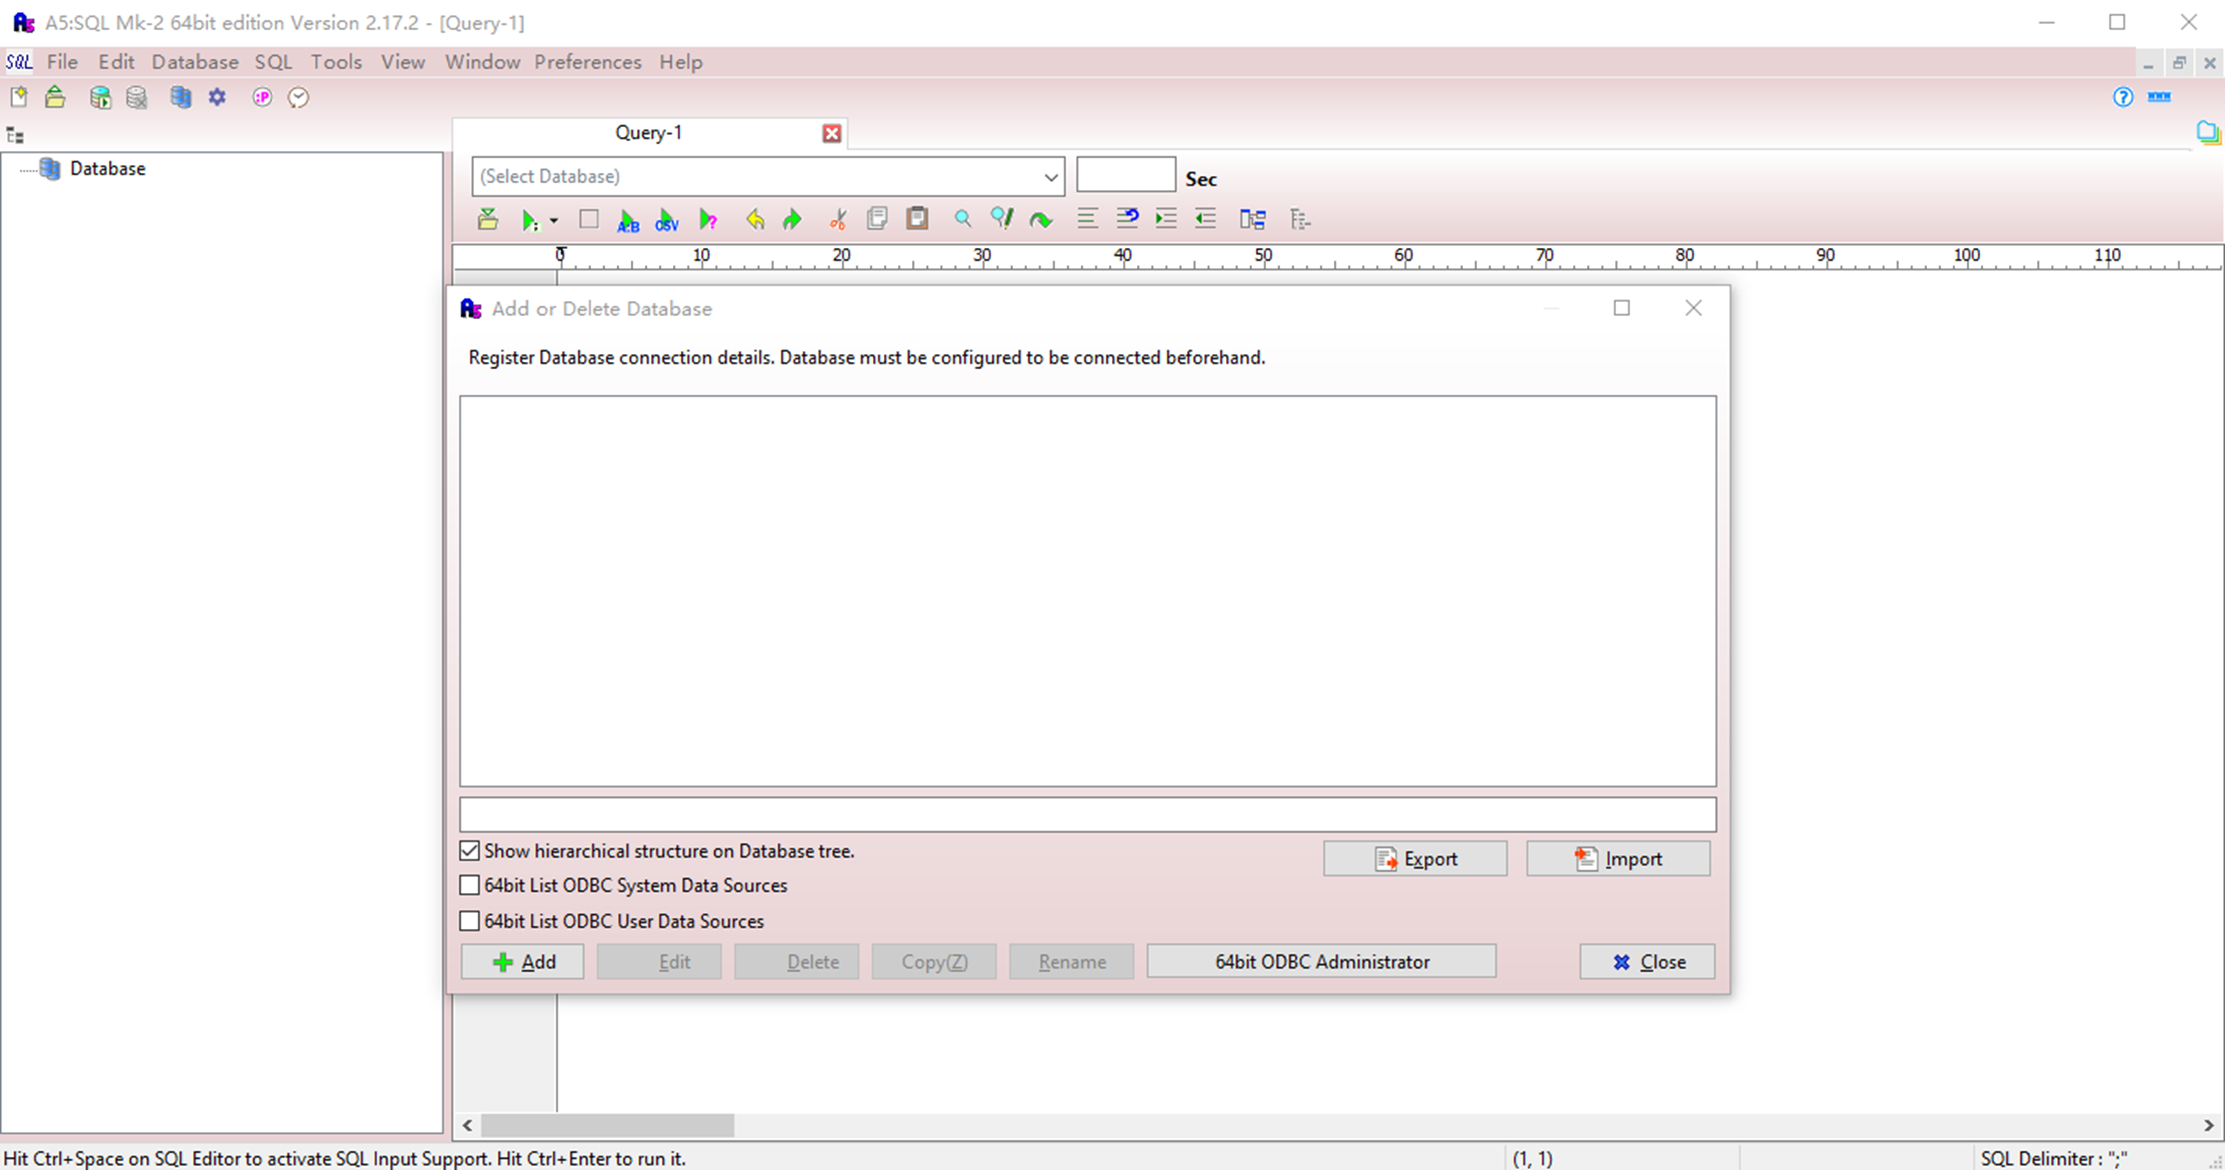Screen dimensions: 2225x1170
Task: Click the help question mark icon
Action: 2122,97
